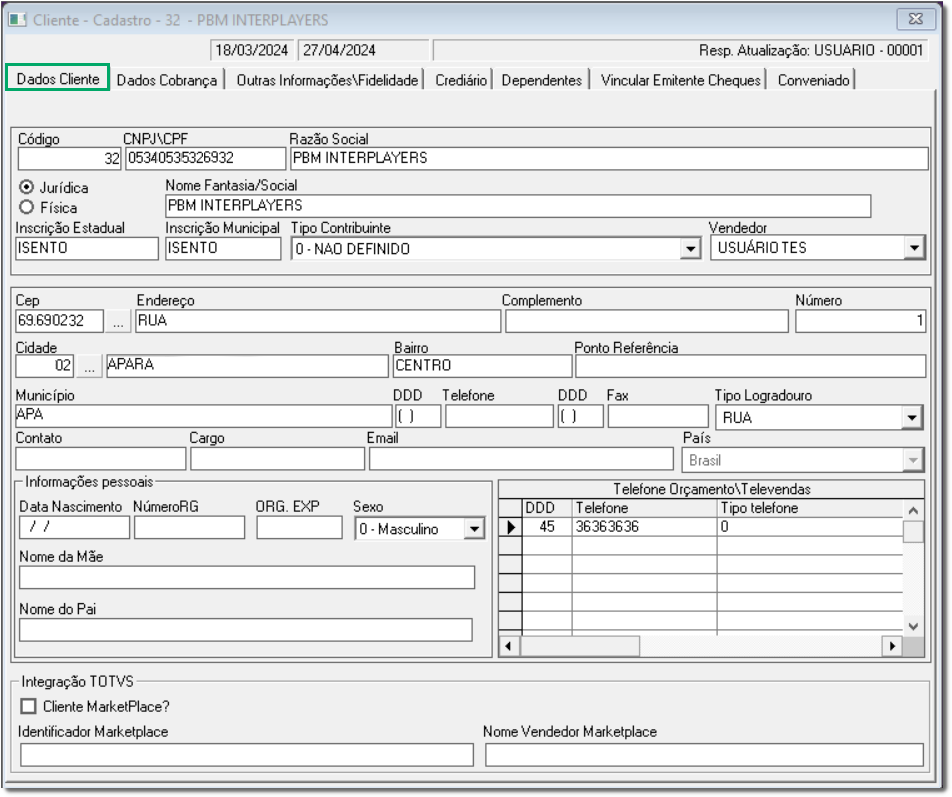The image size is (952, 797).
Task: Click the Cep lookup ellipsis button
Action: (x=118, y=320)
